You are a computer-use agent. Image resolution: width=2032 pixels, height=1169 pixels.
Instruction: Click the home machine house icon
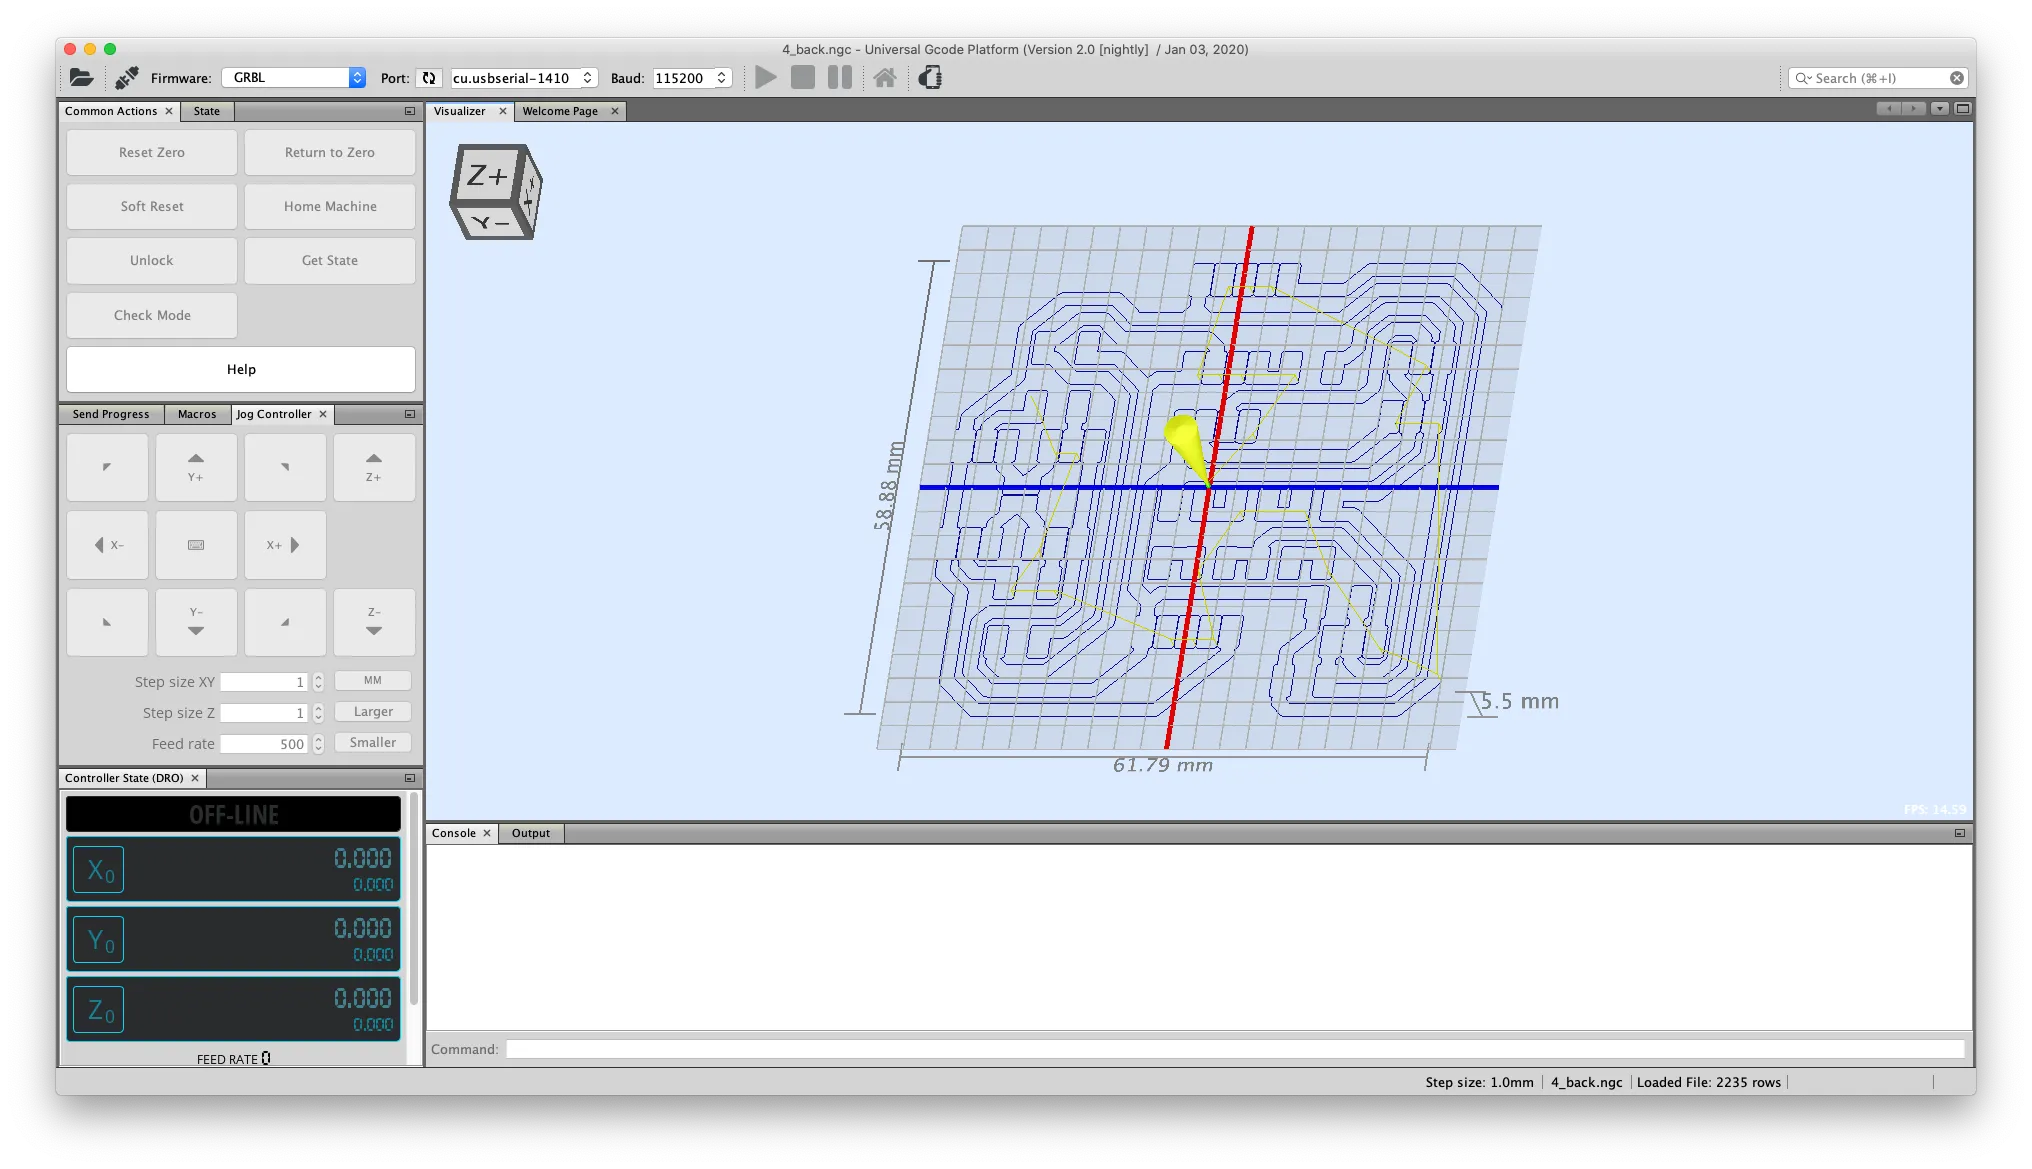(x=884, y=78)
